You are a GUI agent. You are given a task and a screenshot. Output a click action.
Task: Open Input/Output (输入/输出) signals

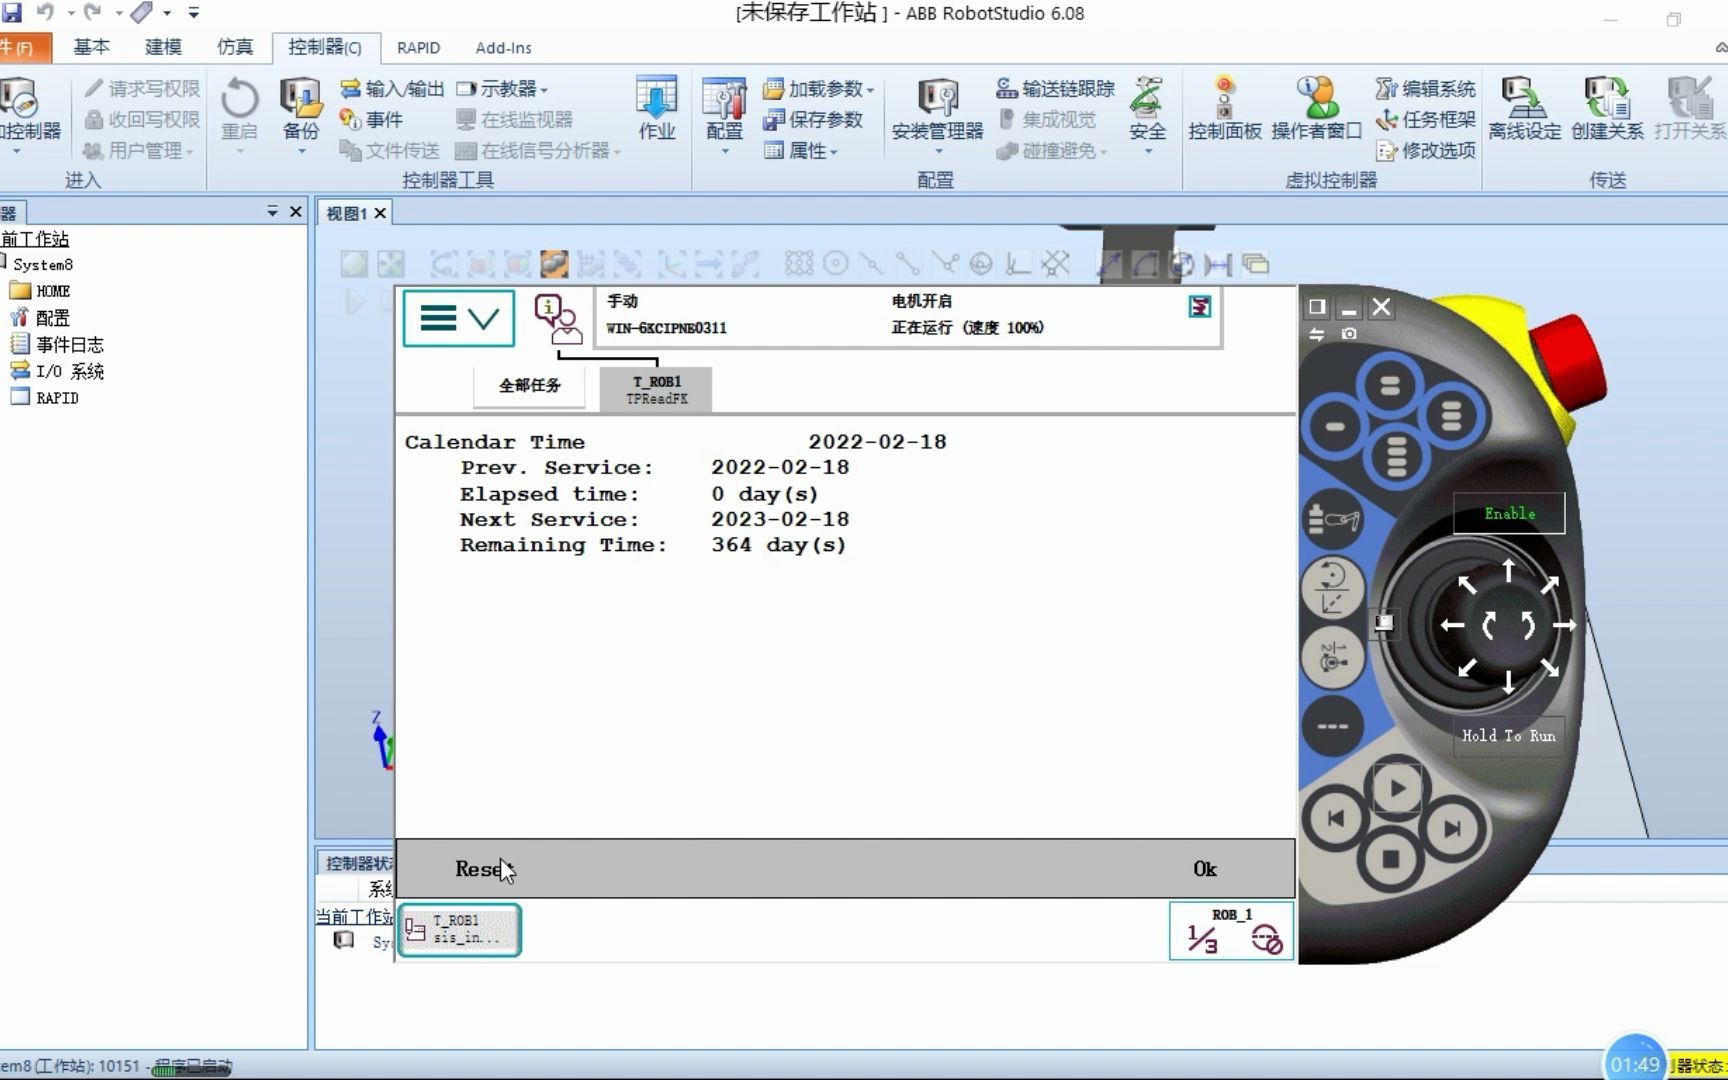pyautogui.click(x=392, y=89)
